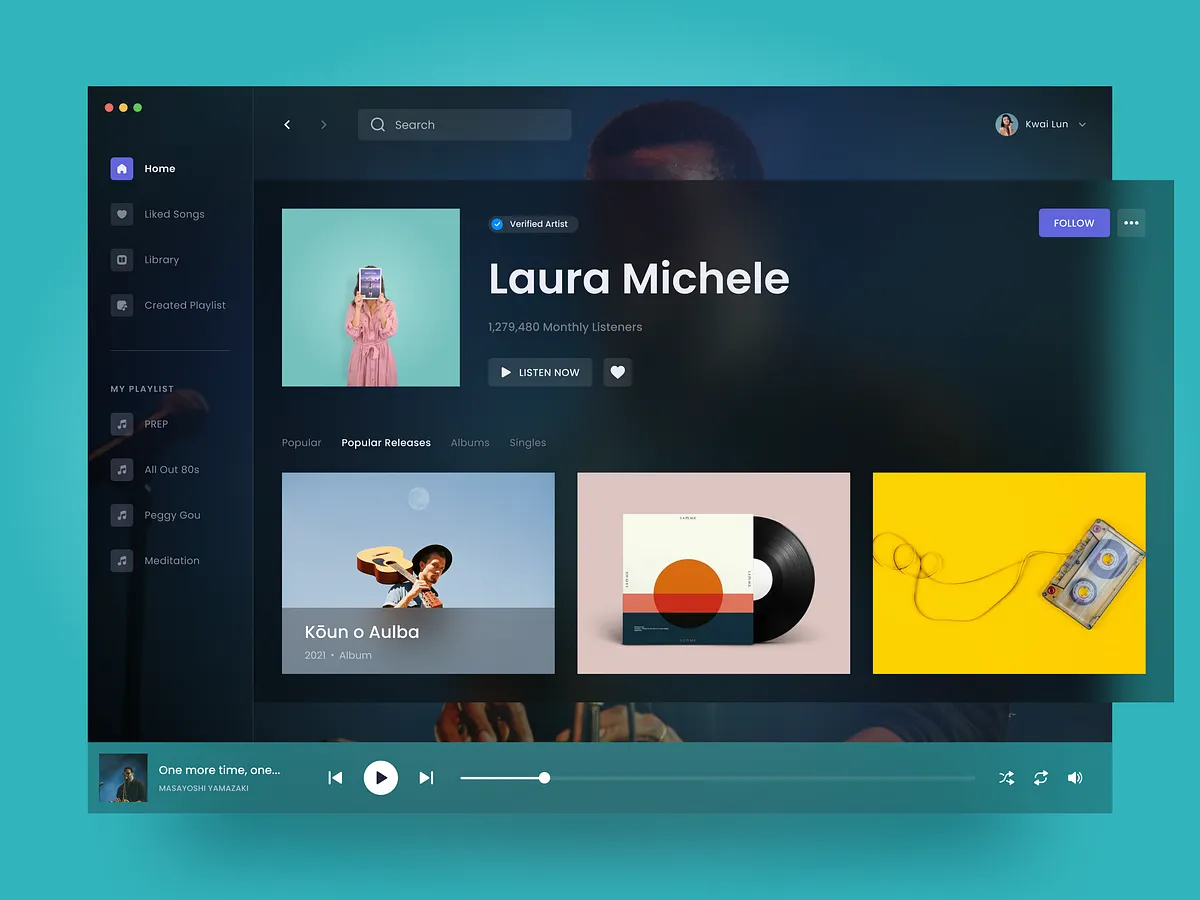
Task: Click the search magnifier icon
Action: coord(378,125)
